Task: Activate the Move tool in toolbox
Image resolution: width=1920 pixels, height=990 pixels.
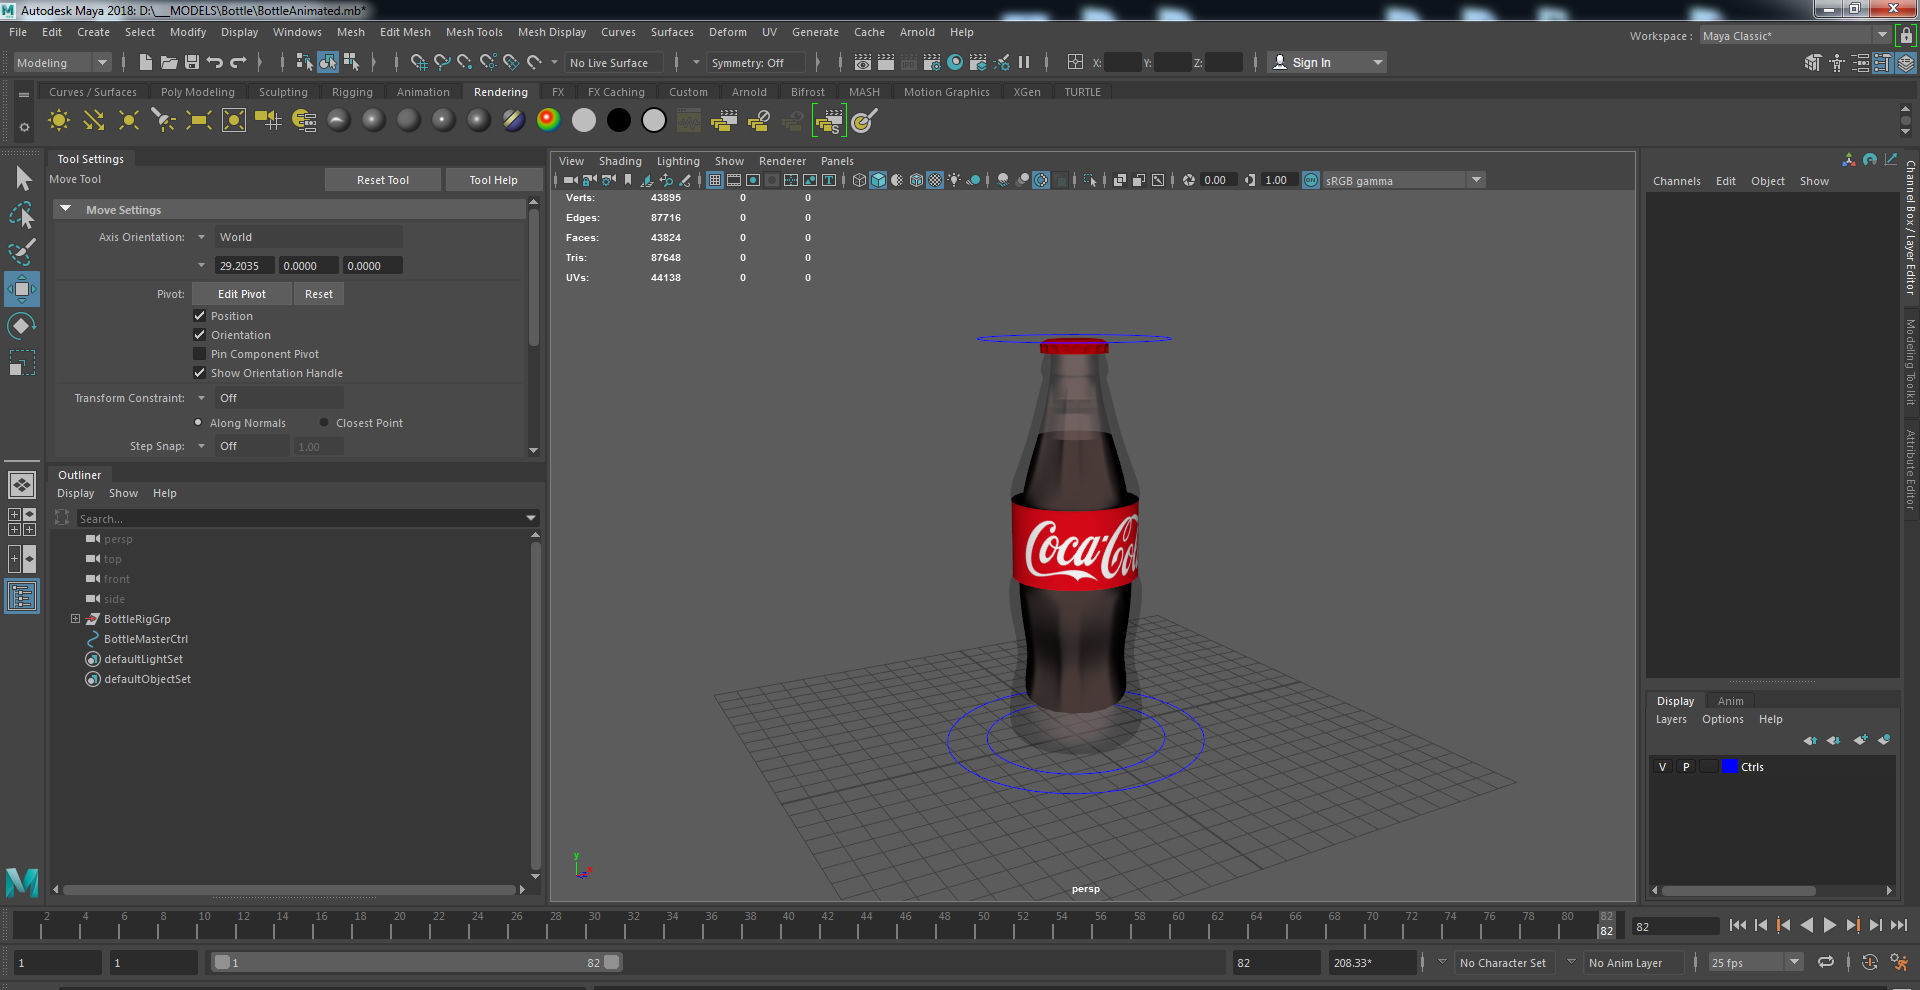Action: (22, 289)
